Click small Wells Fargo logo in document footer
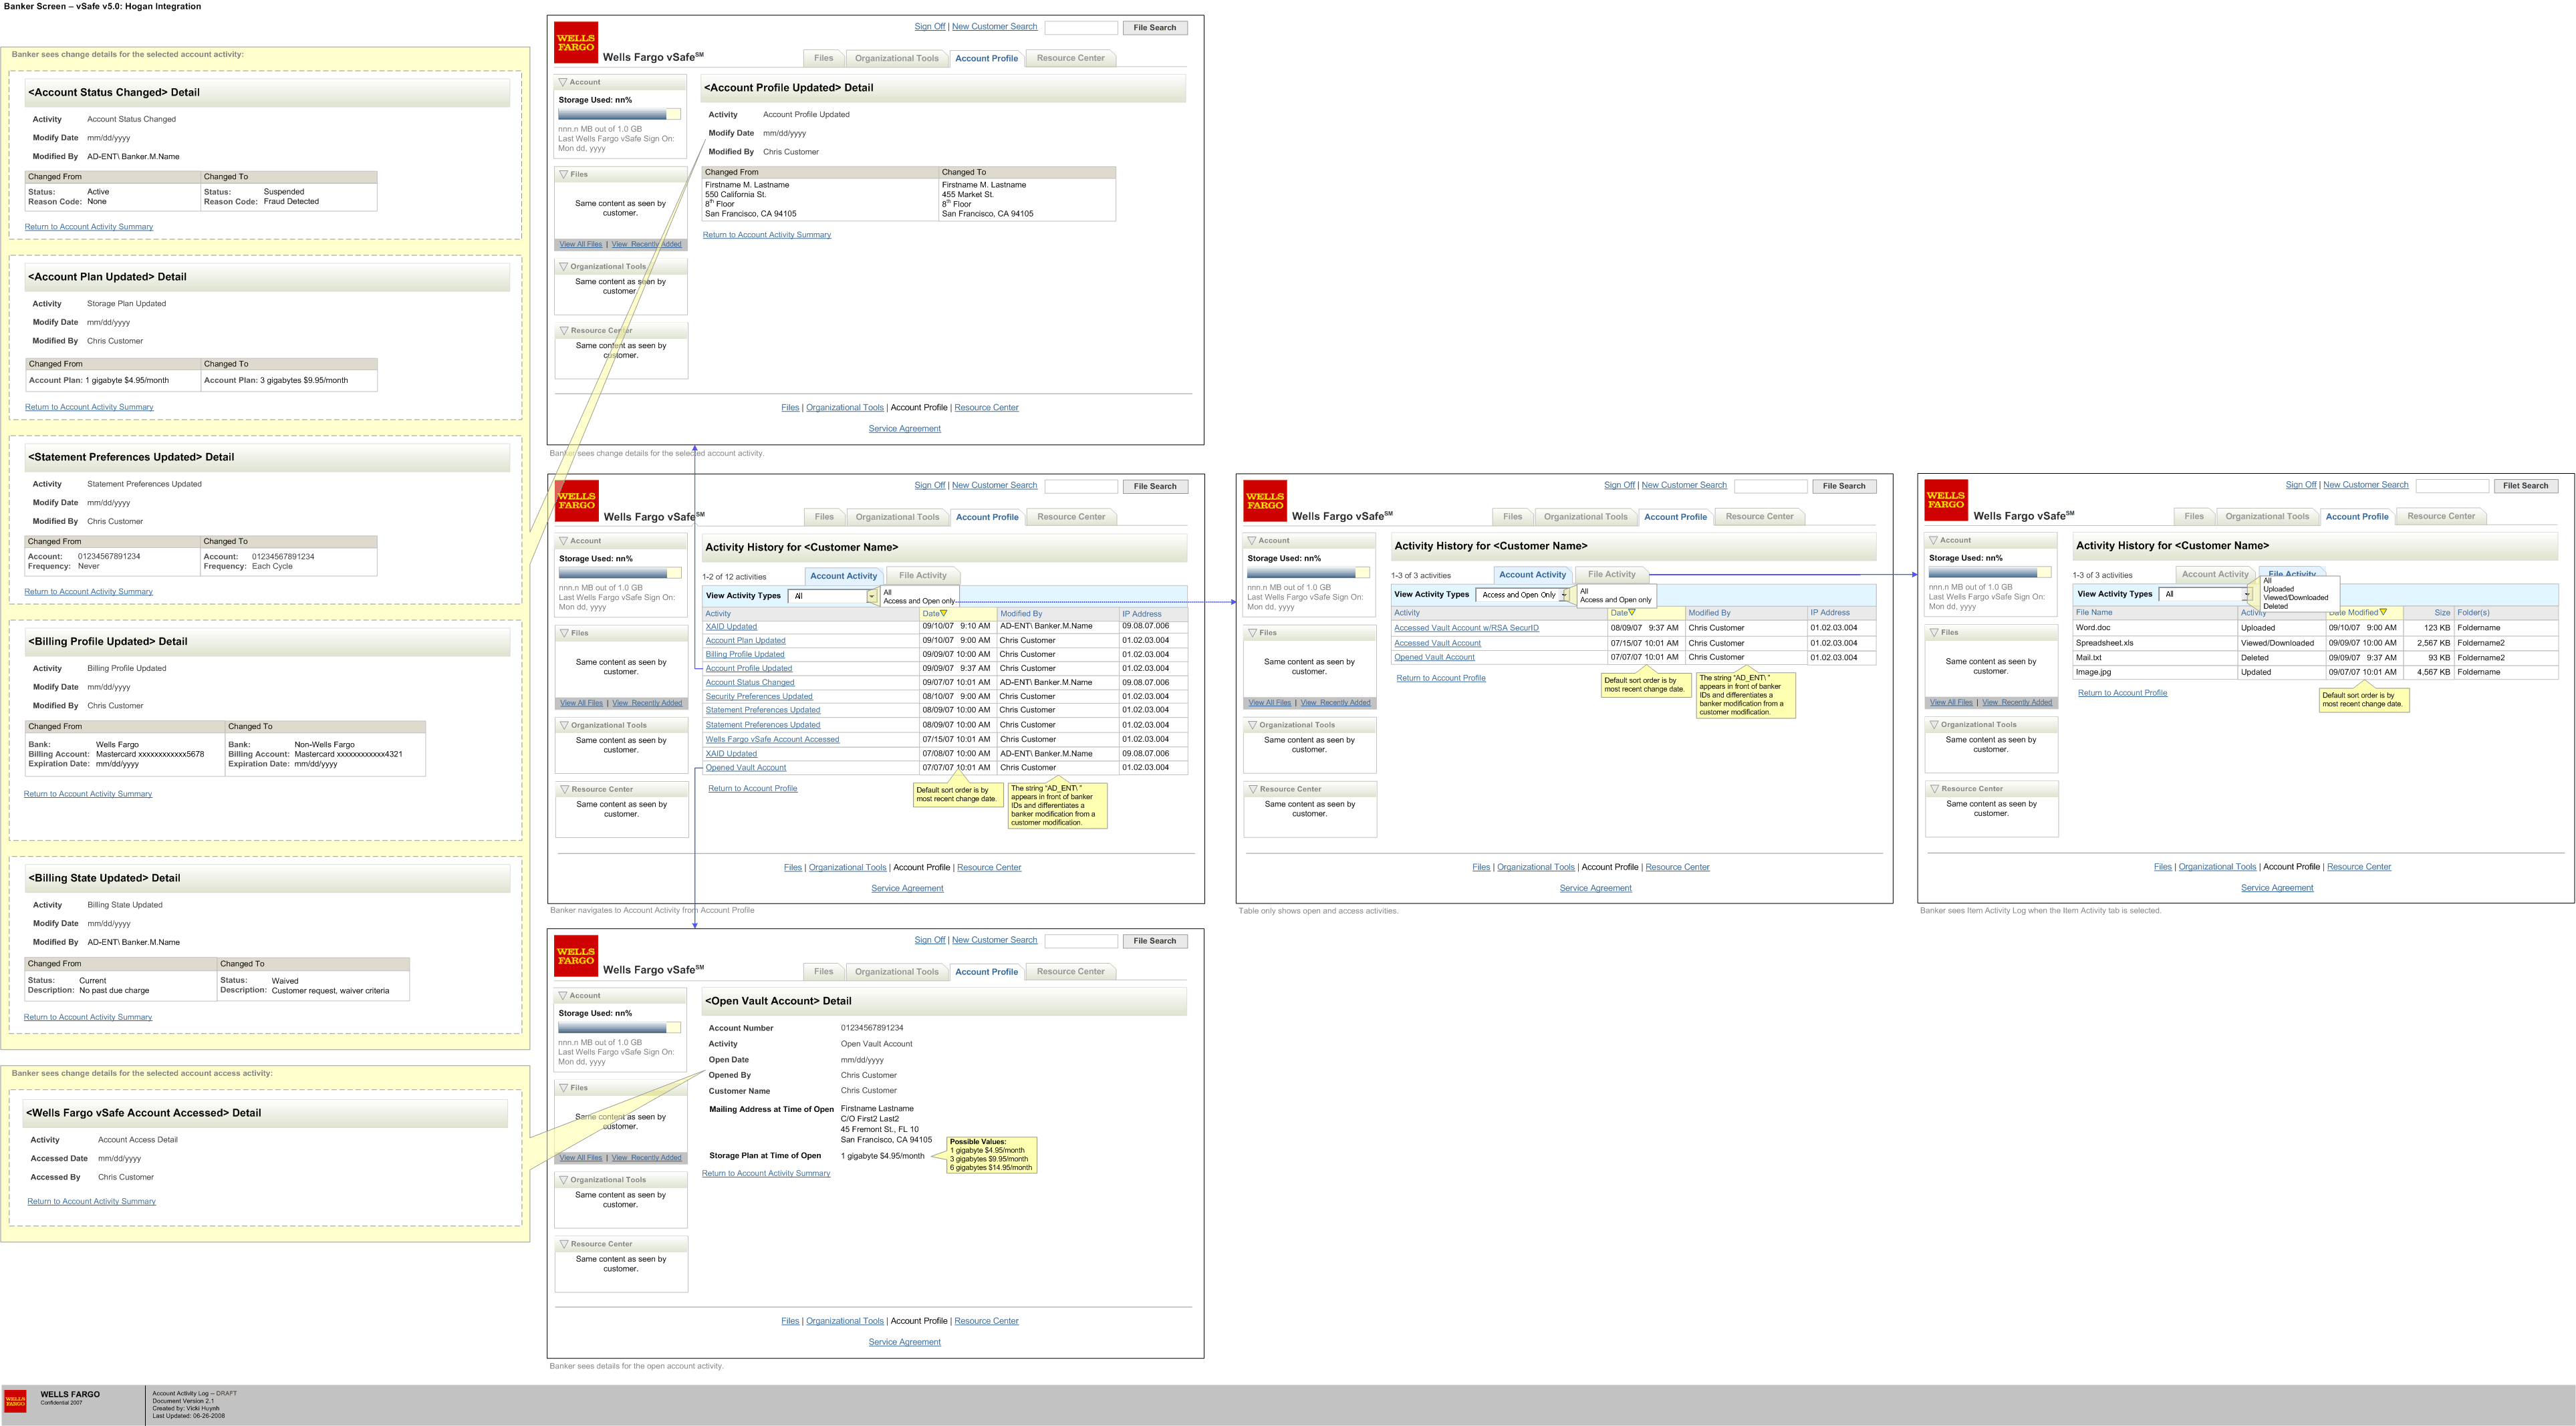 point(15,1402)
